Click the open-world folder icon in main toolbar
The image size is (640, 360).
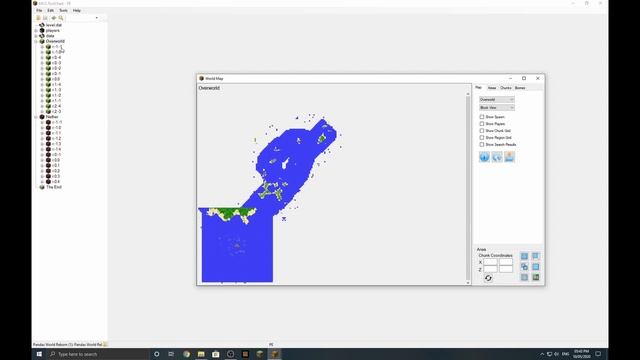(x=38, y=18)
